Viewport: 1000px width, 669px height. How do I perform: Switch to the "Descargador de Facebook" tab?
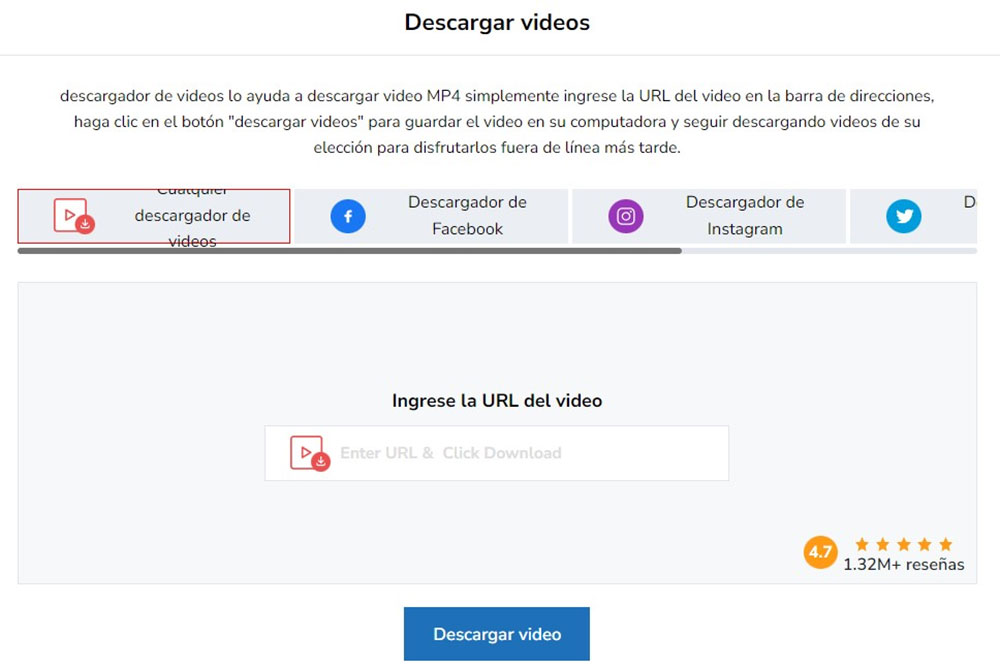coord(467,216)
